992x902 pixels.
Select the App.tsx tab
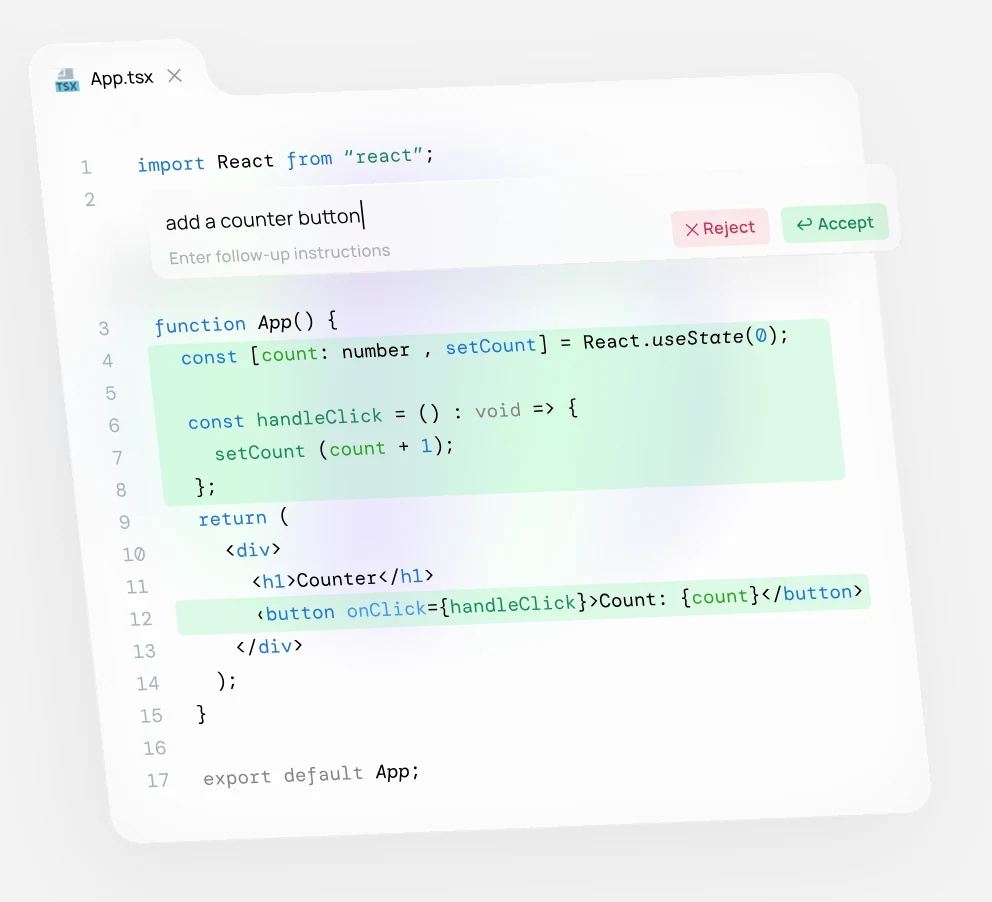coord(120,78)
